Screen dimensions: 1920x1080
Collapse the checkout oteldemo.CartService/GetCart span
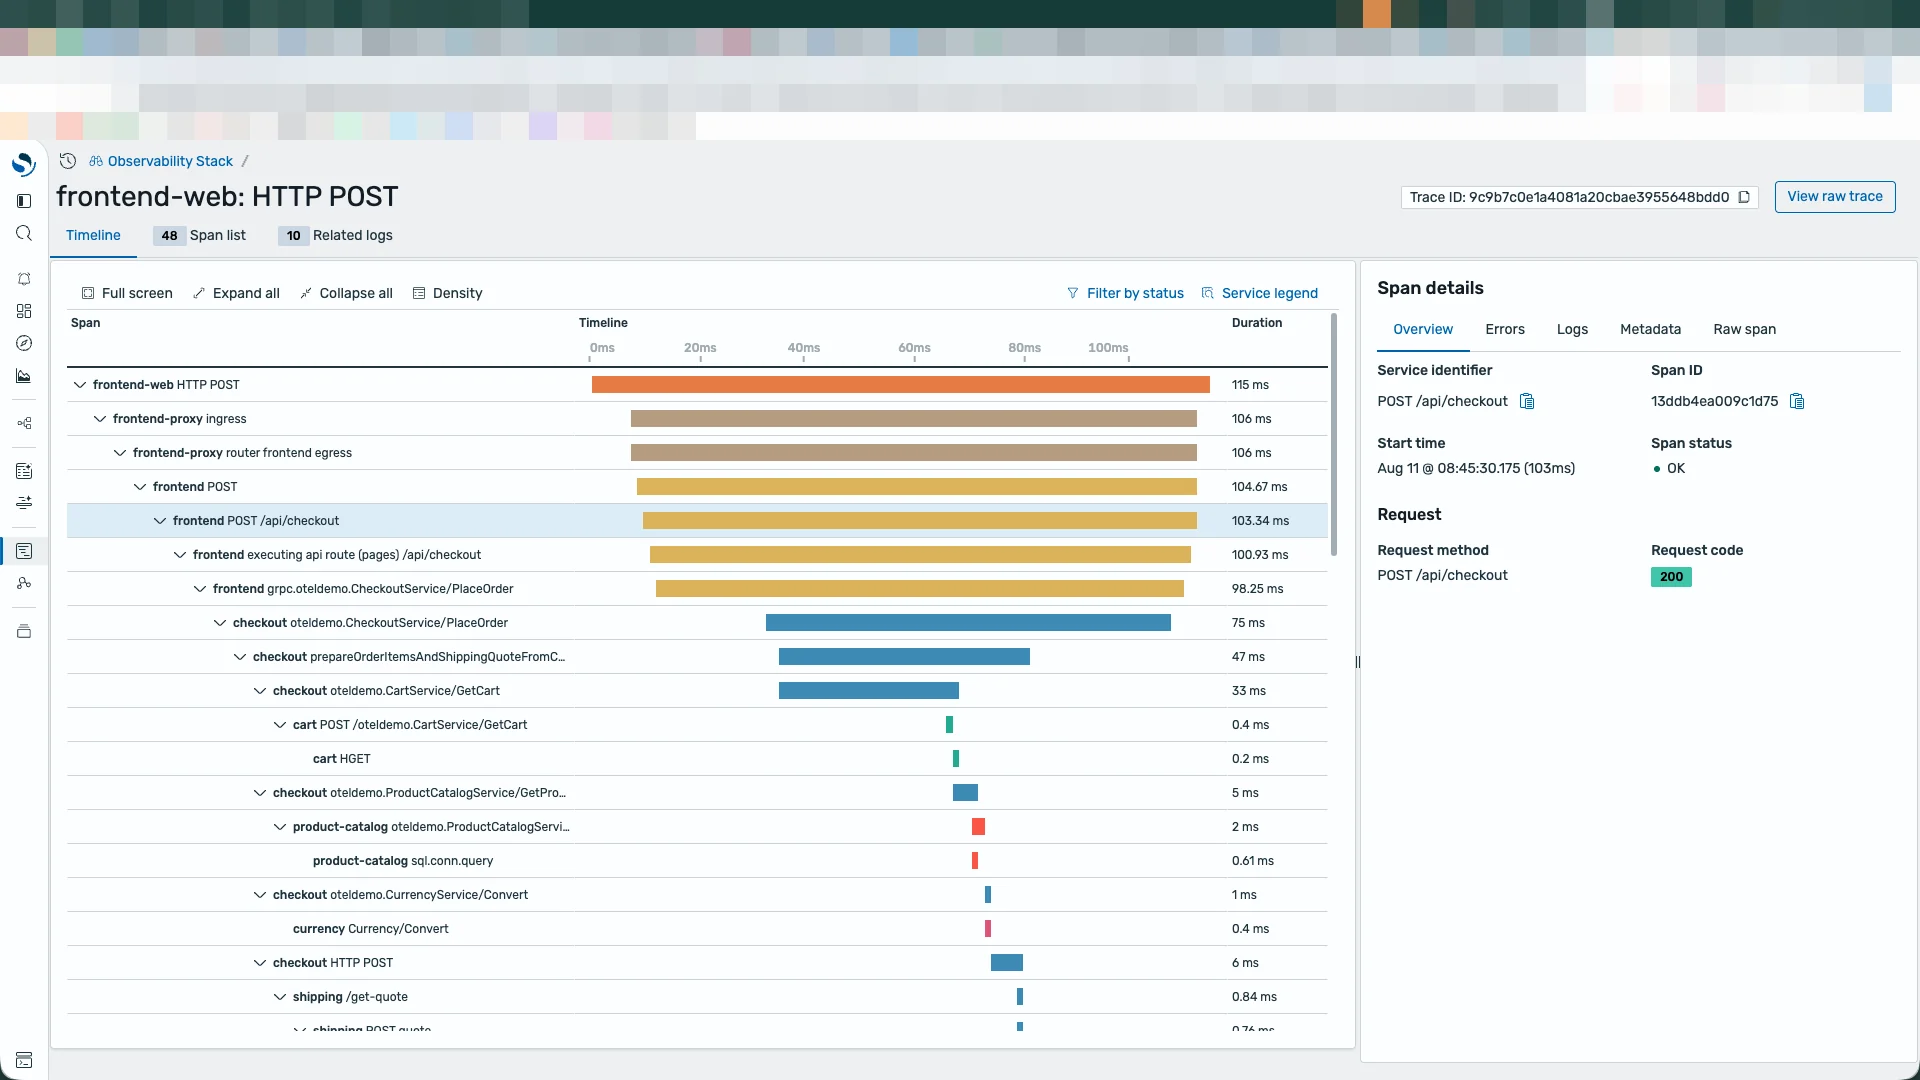coord(260,691)
